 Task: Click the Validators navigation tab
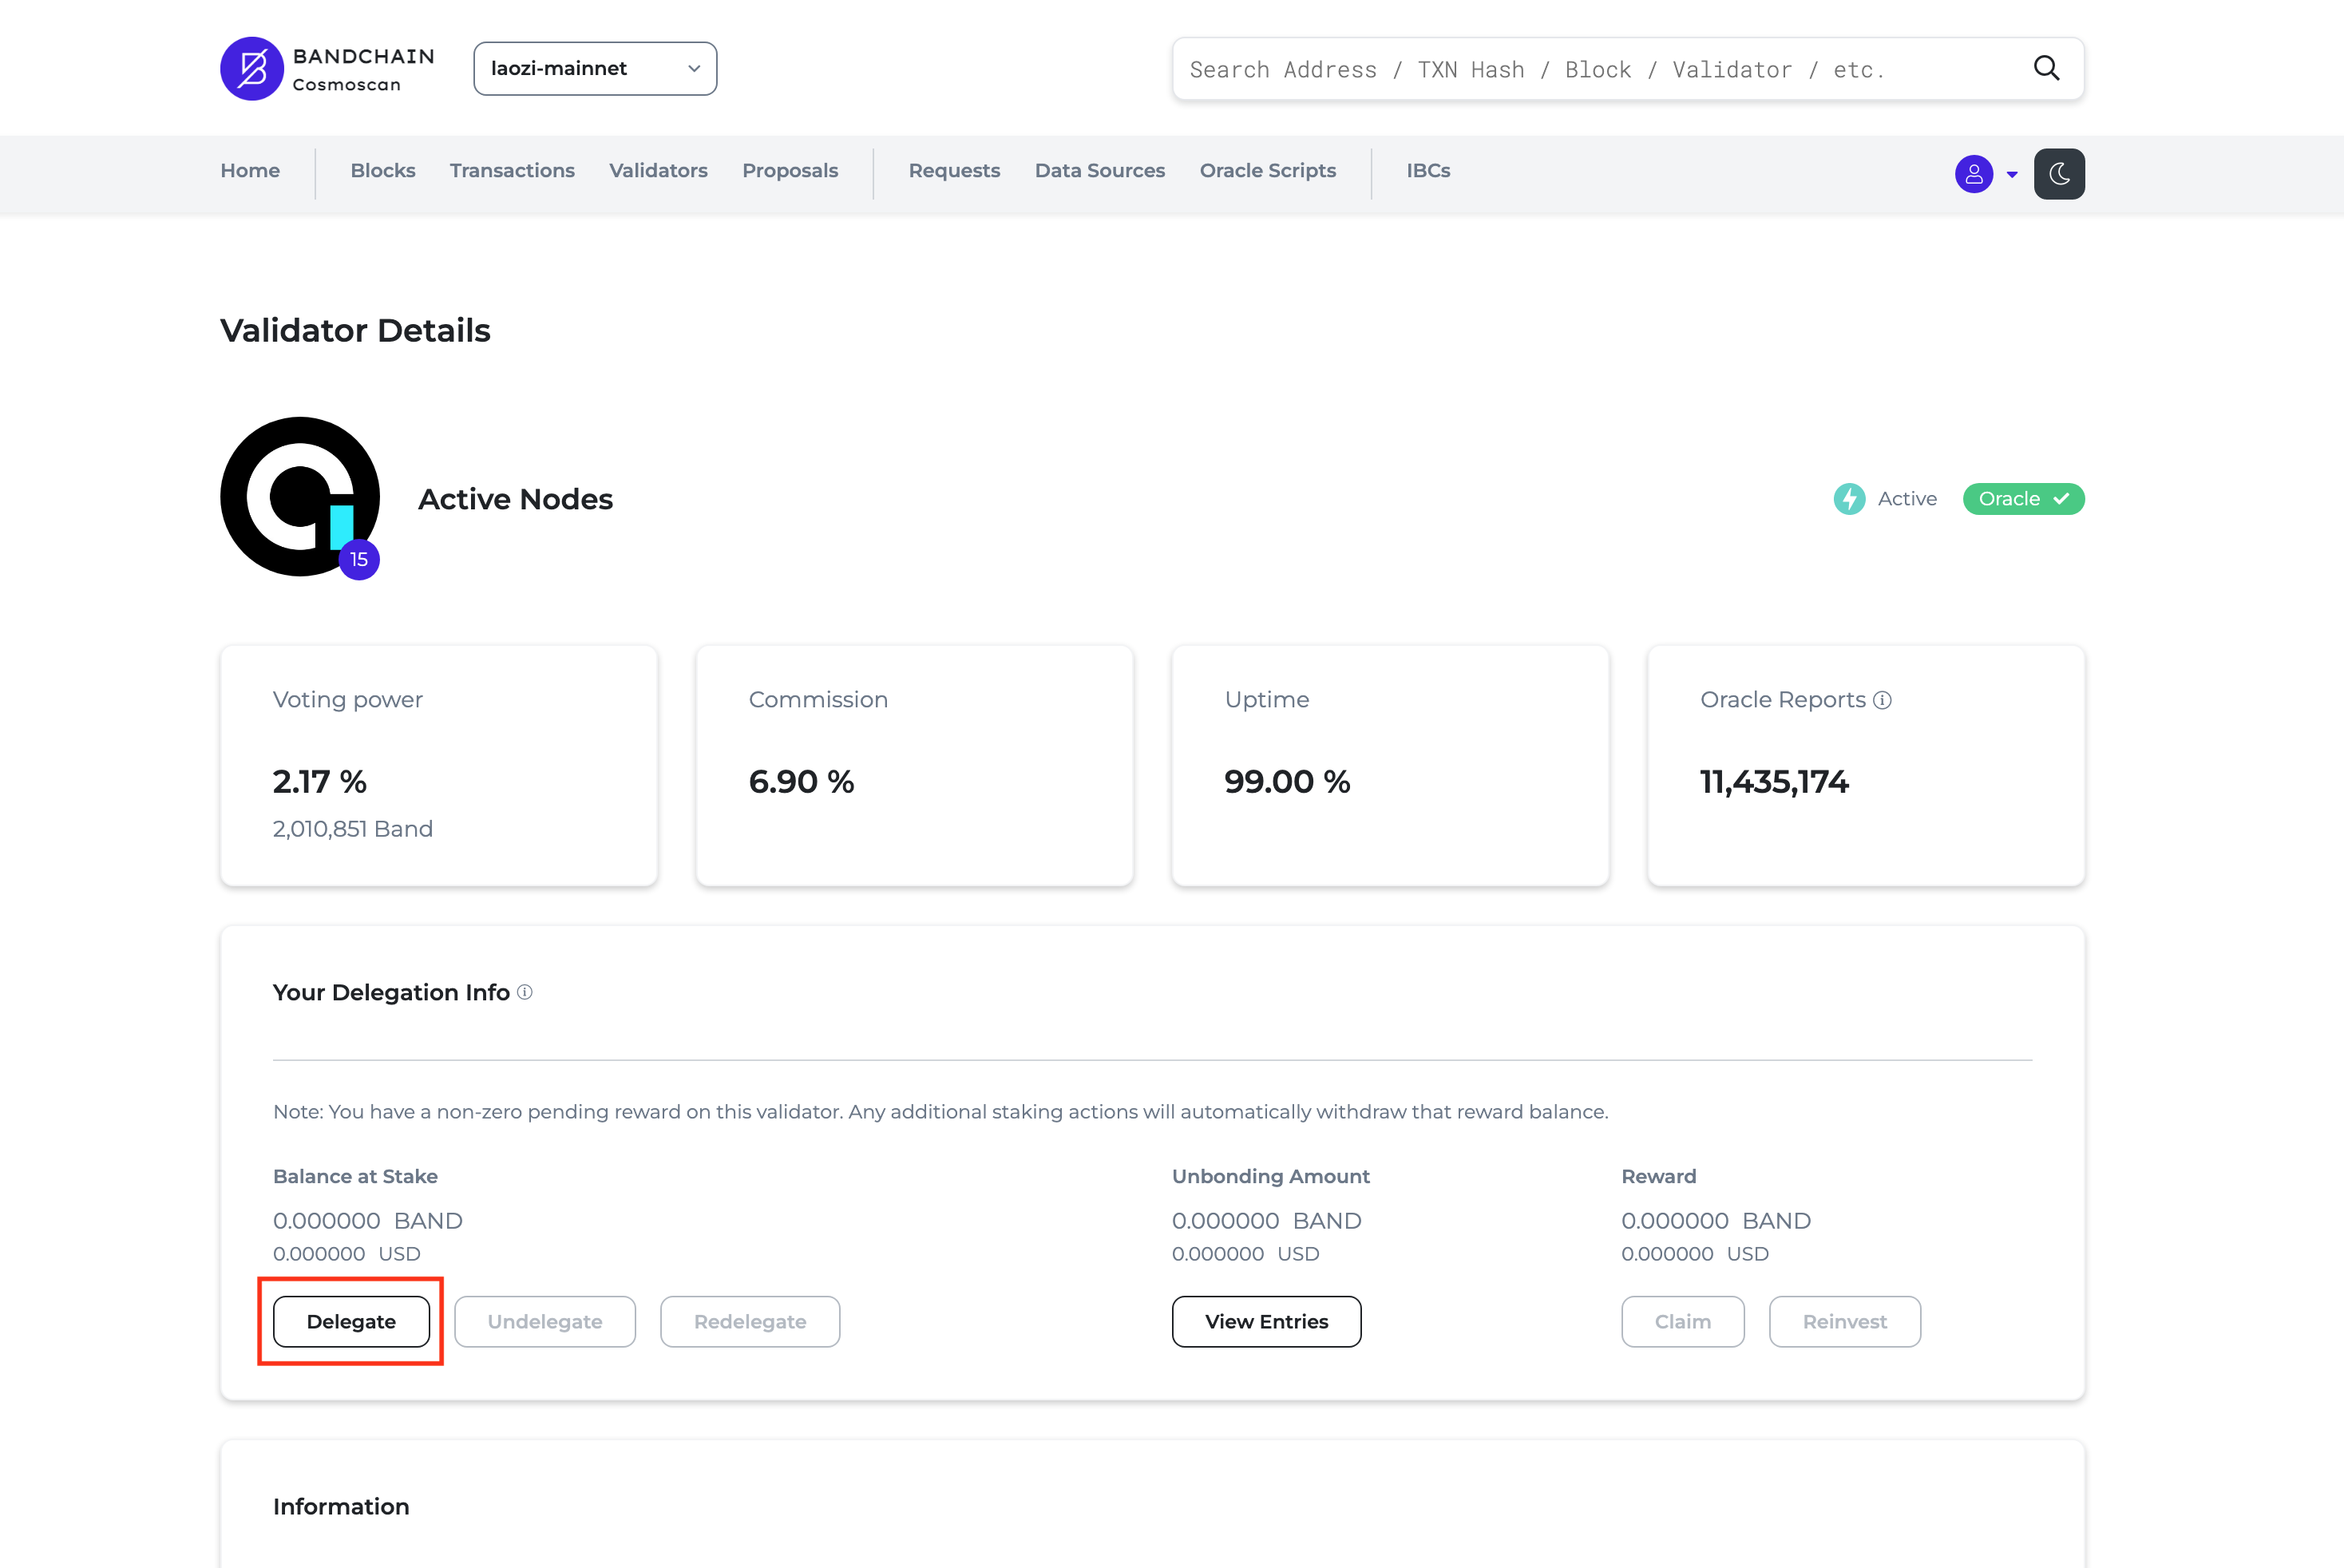tap(658, 170)
